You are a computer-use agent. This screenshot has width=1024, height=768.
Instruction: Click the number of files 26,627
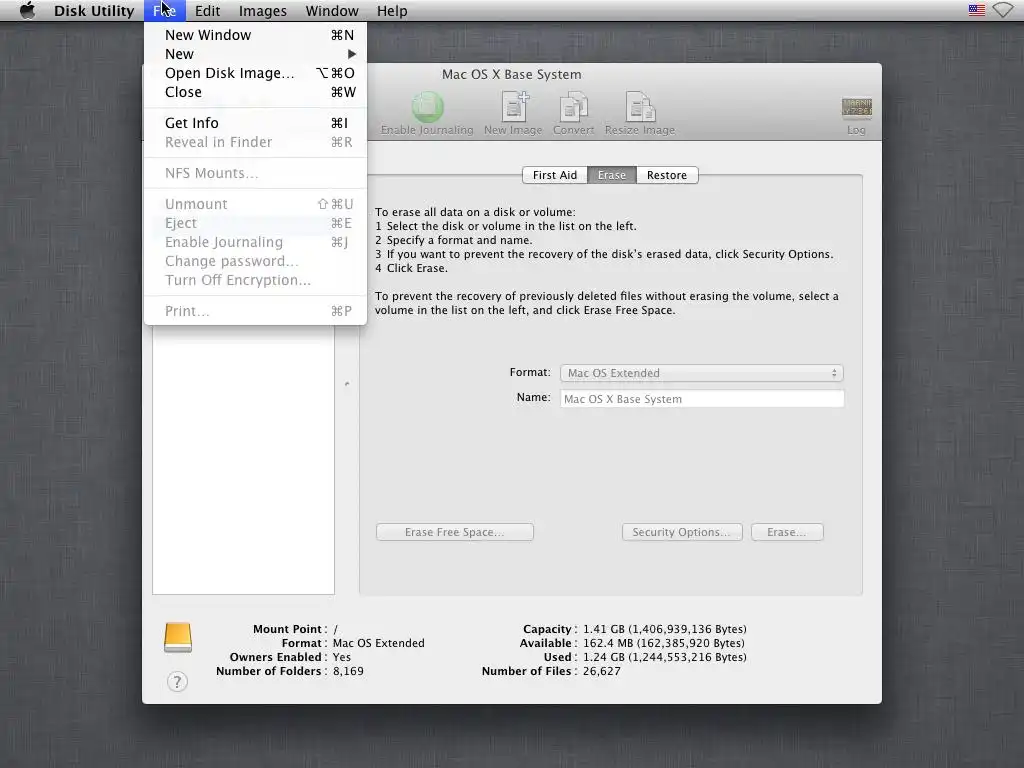click(601, 671)
